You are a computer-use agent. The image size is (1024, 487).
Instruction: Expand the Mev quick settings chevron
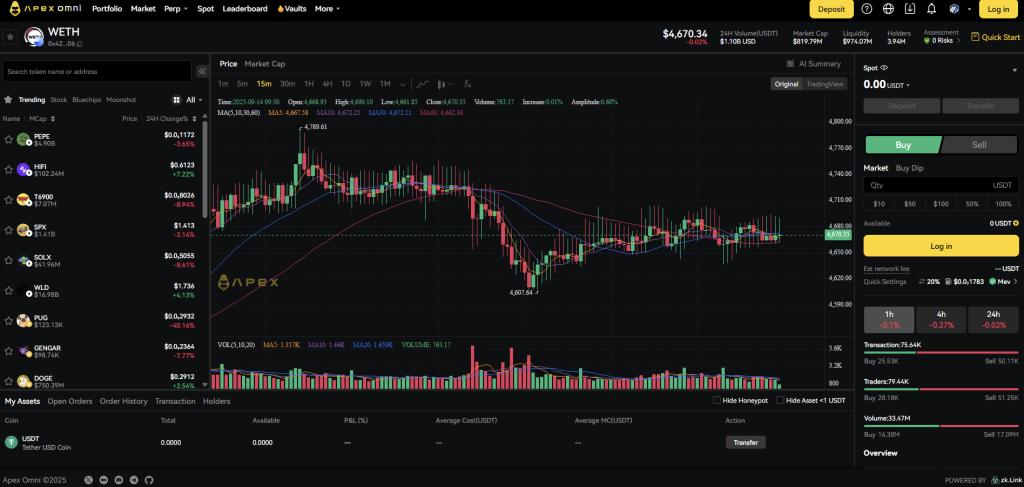pyautogui.click(x=1015, y=281)
